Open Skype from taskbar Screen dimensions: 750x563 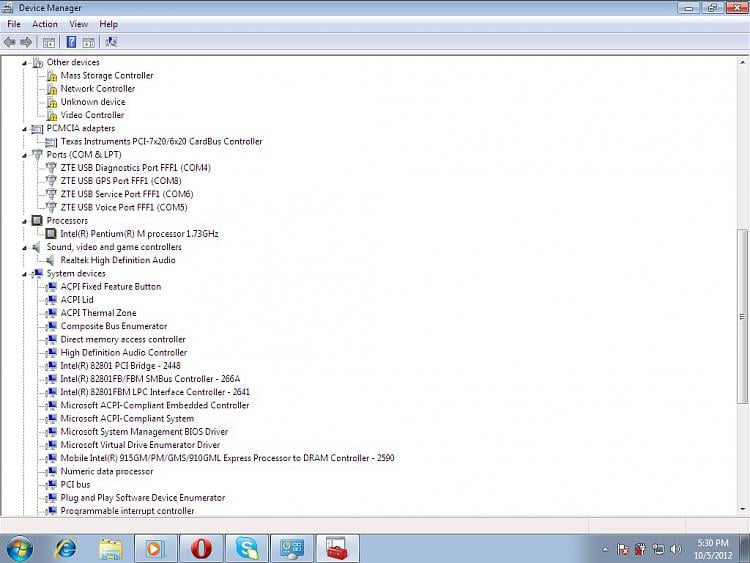[x=246, y=549]
